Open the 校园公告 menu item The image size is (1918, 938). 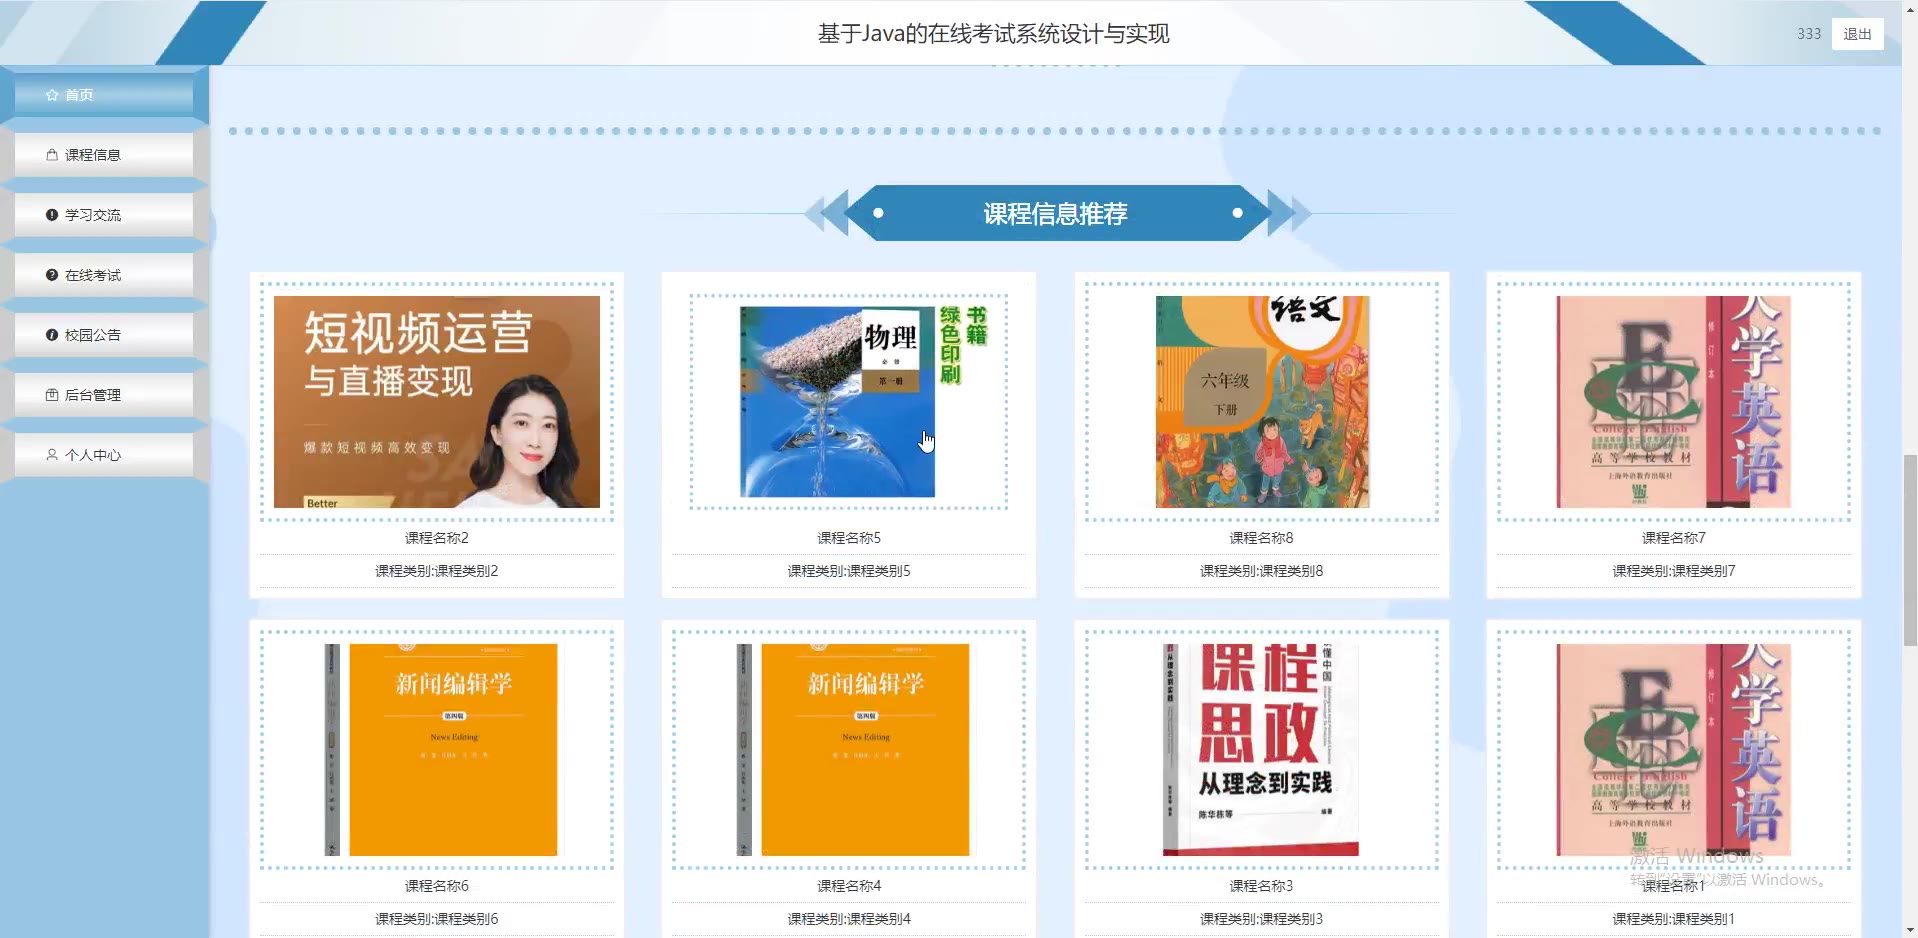click(104, 335)
